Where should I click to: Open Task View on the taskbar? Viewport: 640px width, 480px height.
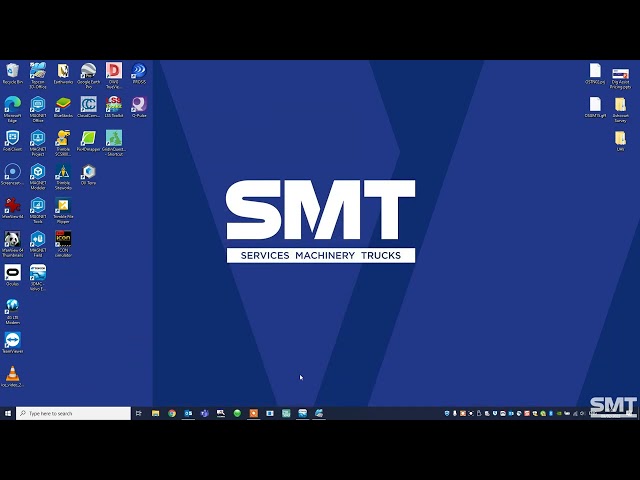click(x=139, y=413)
